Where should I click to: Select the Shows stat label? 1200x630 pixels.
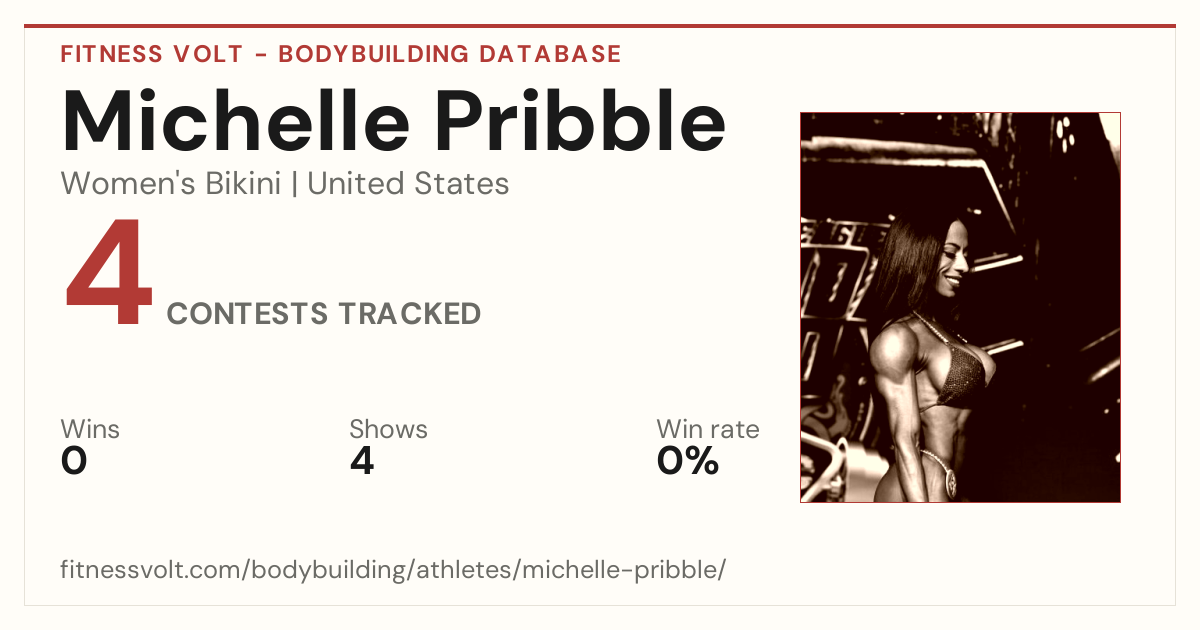coord(388,430)
